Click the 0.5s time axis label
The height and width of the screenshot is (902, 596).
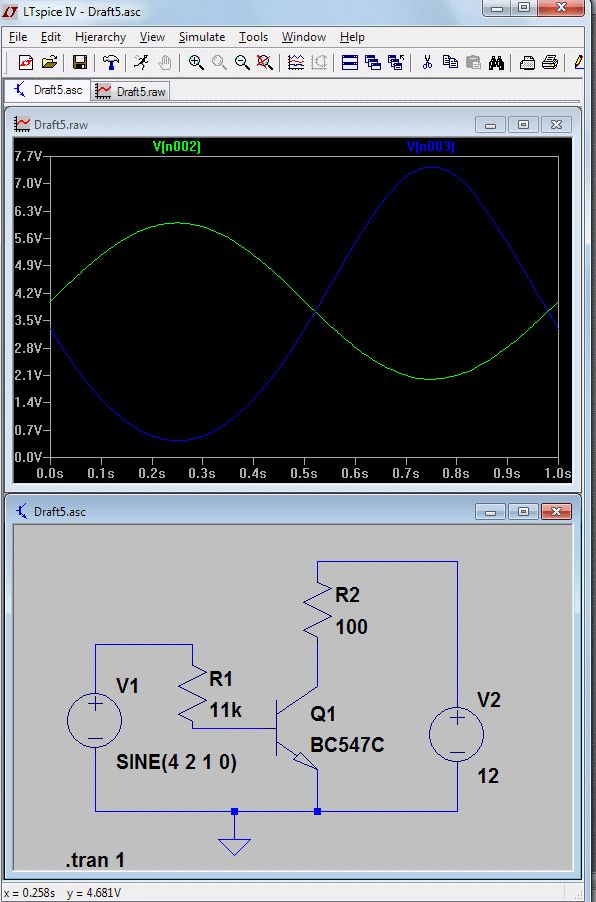(304, 473)
